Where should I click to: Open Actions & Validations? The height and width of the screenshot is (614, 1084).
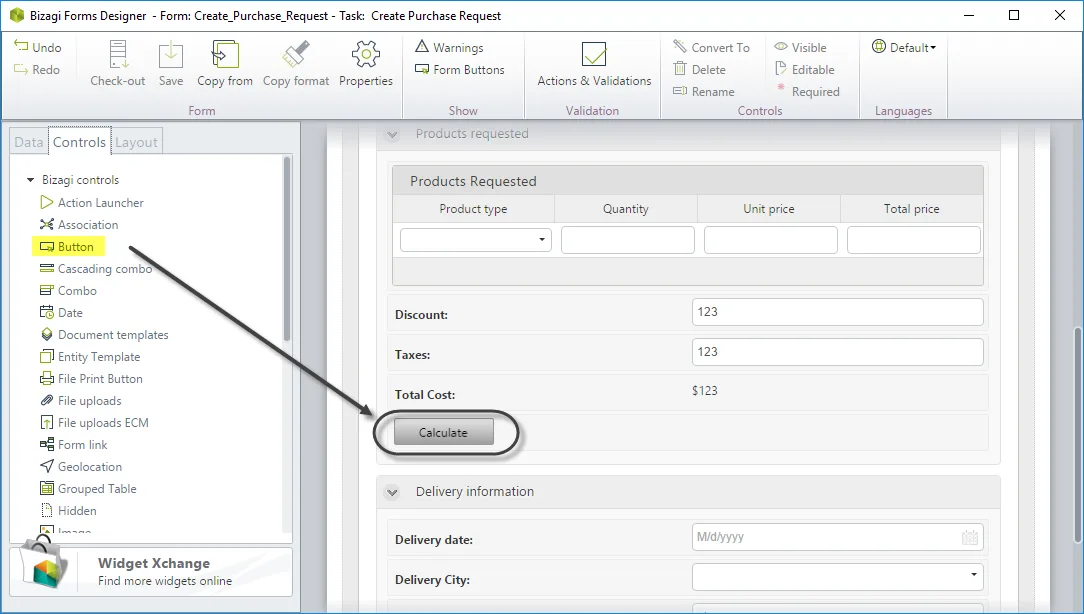[594, 63]
